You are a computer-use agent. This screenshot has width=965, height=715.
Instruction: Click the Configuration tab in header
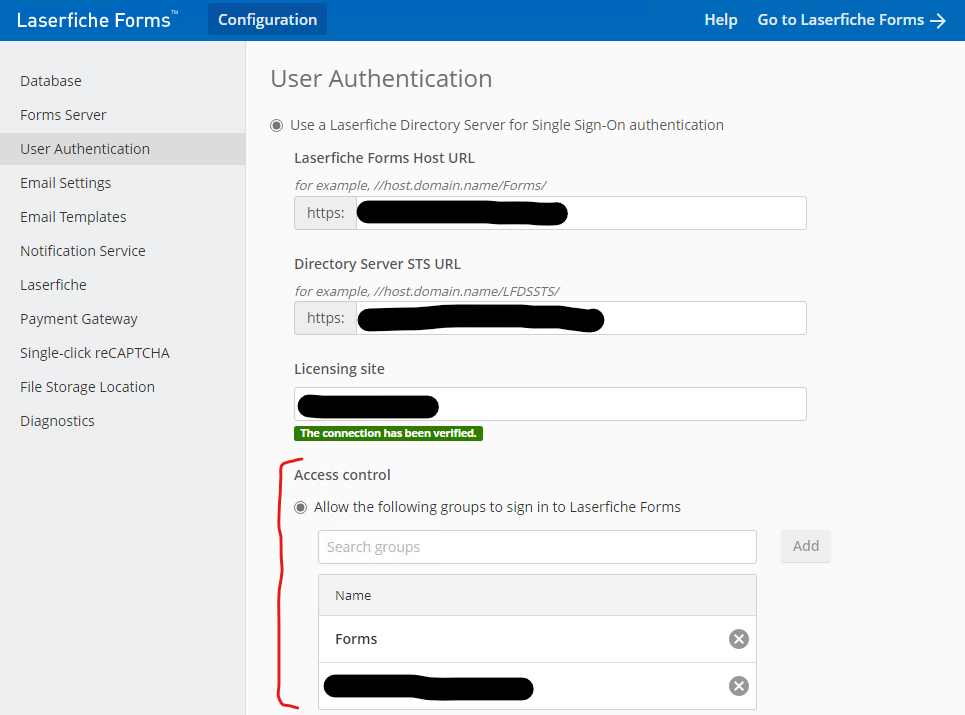point(268,20)
